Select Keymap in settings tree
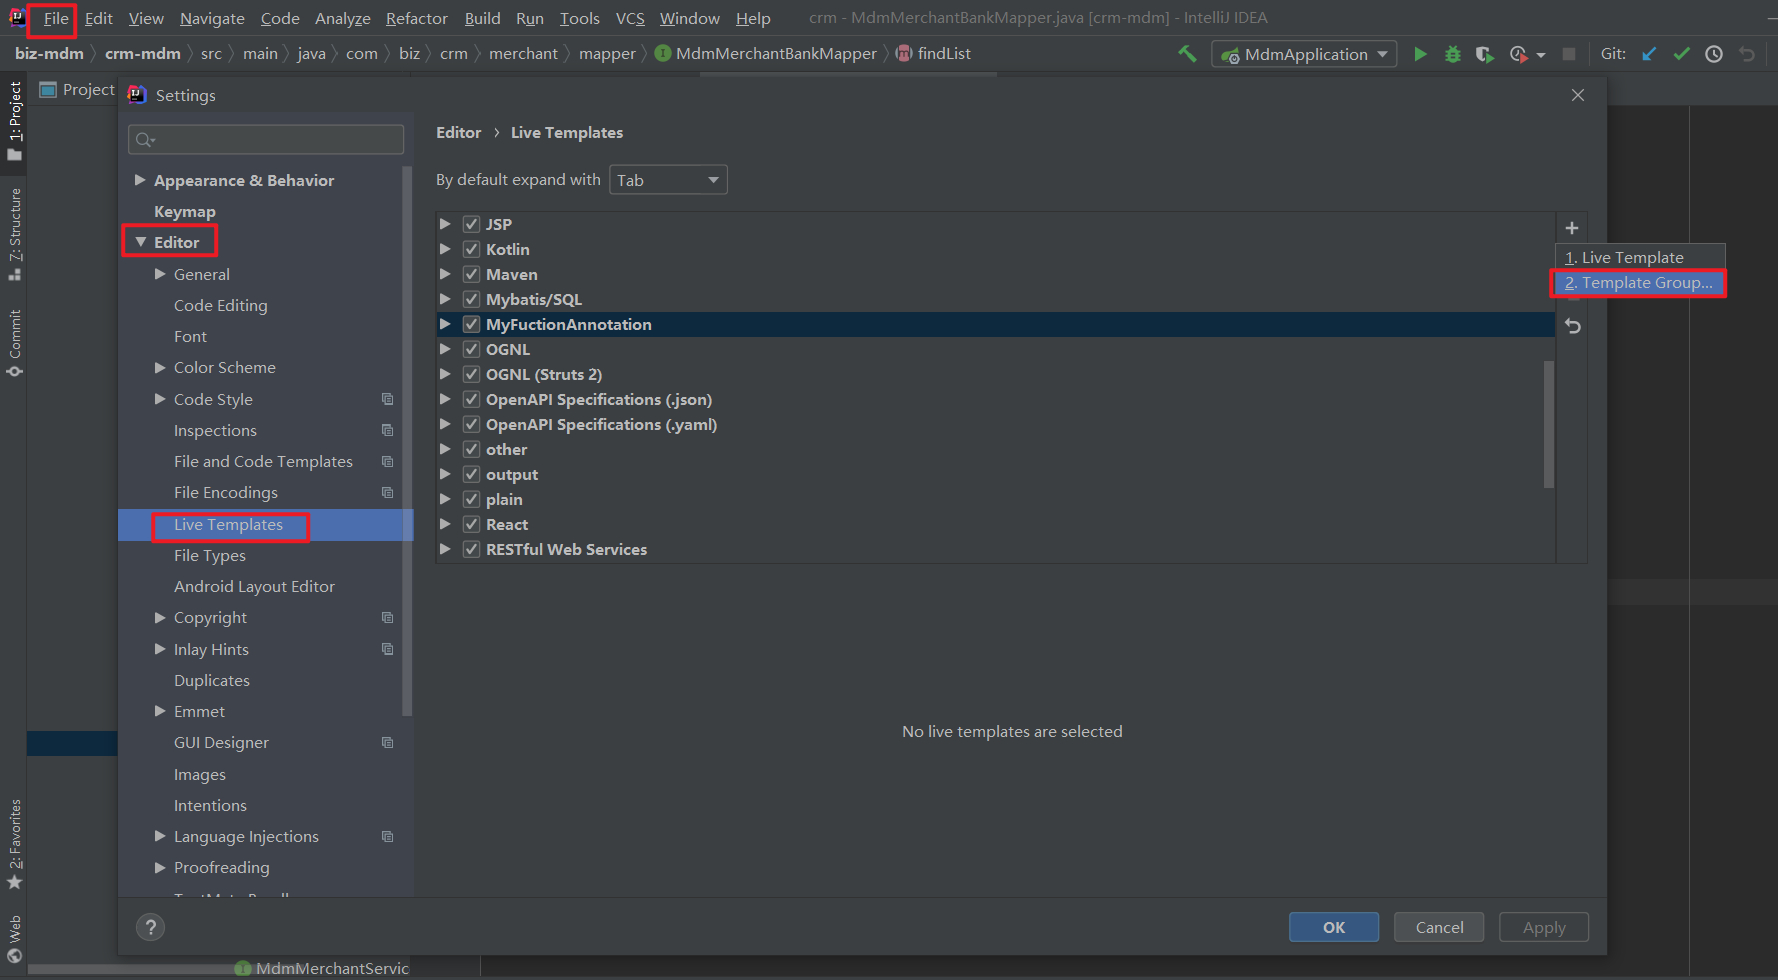Image resolution: width=1778 pixels, height=980 pixels. pos(185,211)
